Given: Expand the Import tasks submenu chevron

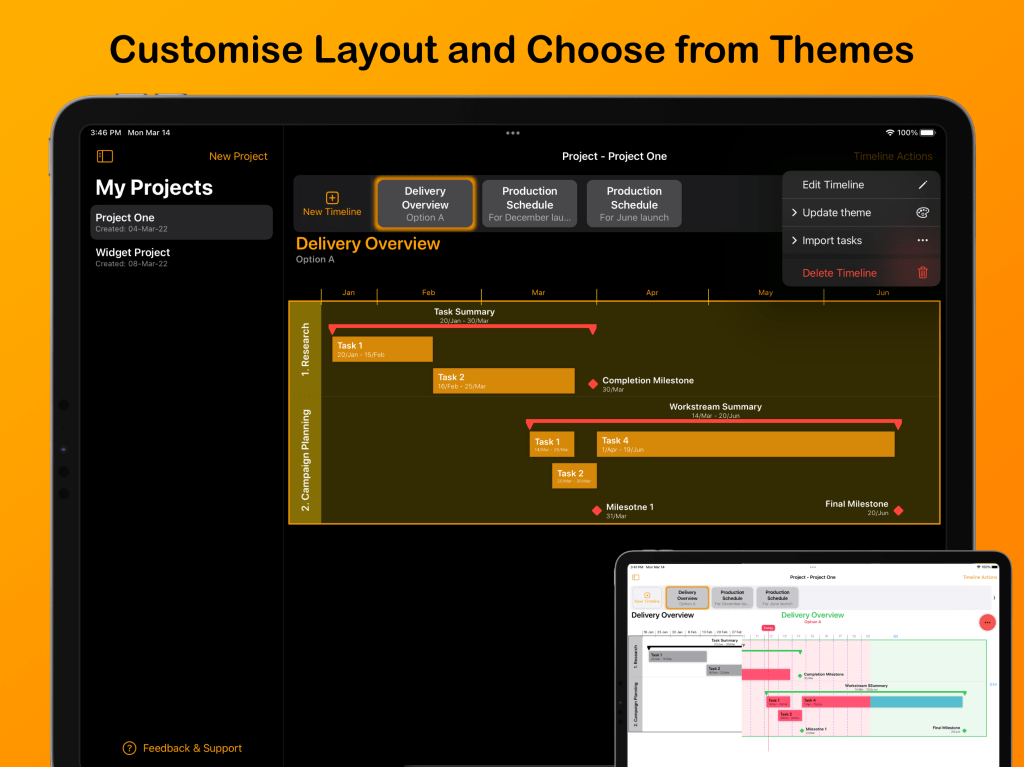Looking at the screenshot, I should pos(794,241).
